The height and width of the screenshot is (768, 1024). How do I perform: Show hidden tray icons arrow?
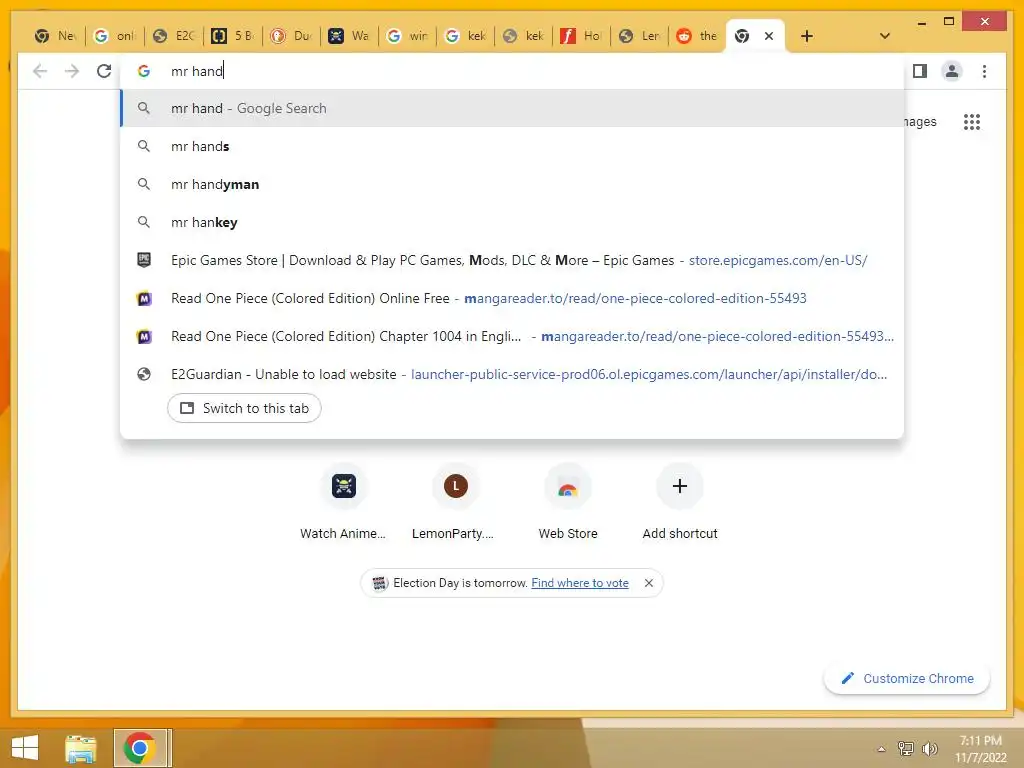[x=881, y=748]
